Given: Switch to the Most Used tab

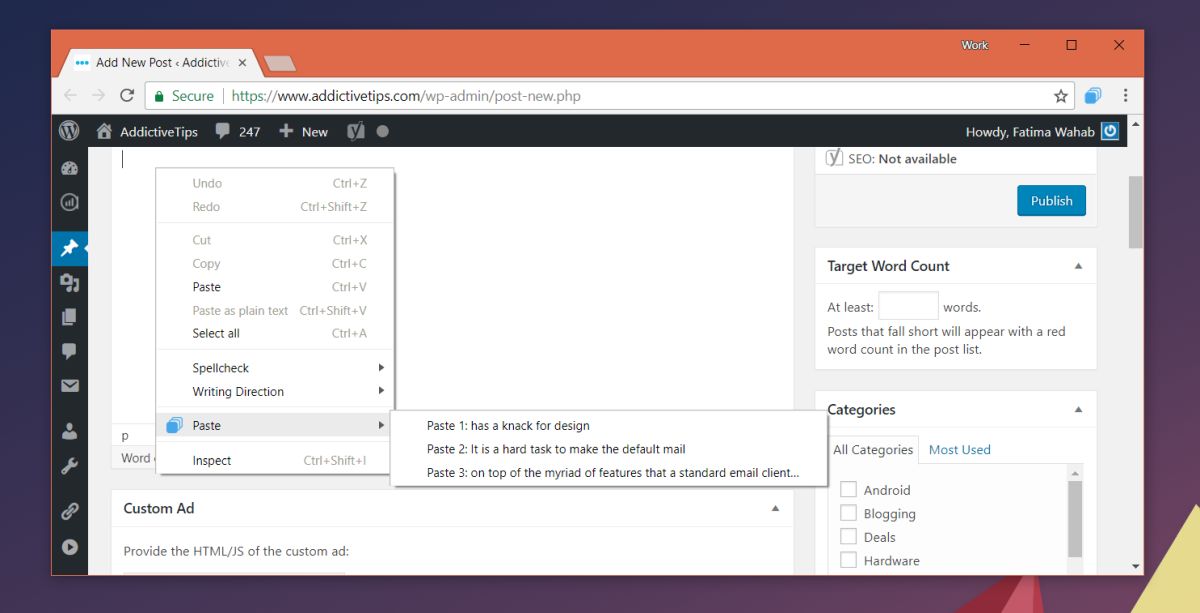Looking at the screenshot, I should point(959,450).
